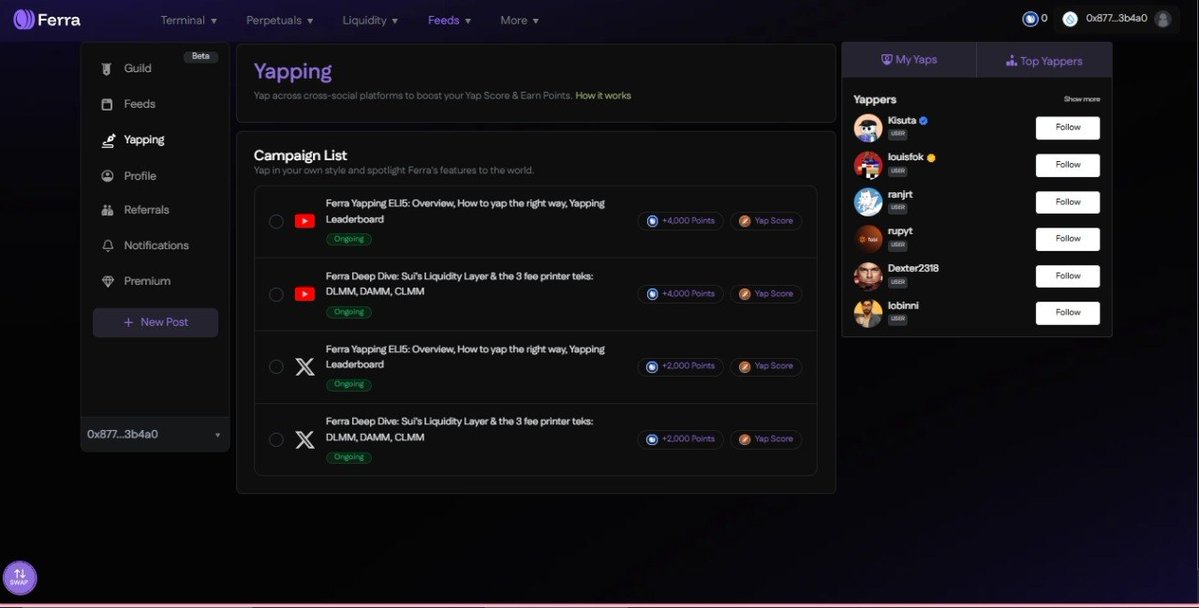Click the New Post button
This screenshot has width=1199, height=608.
[155, 323]
